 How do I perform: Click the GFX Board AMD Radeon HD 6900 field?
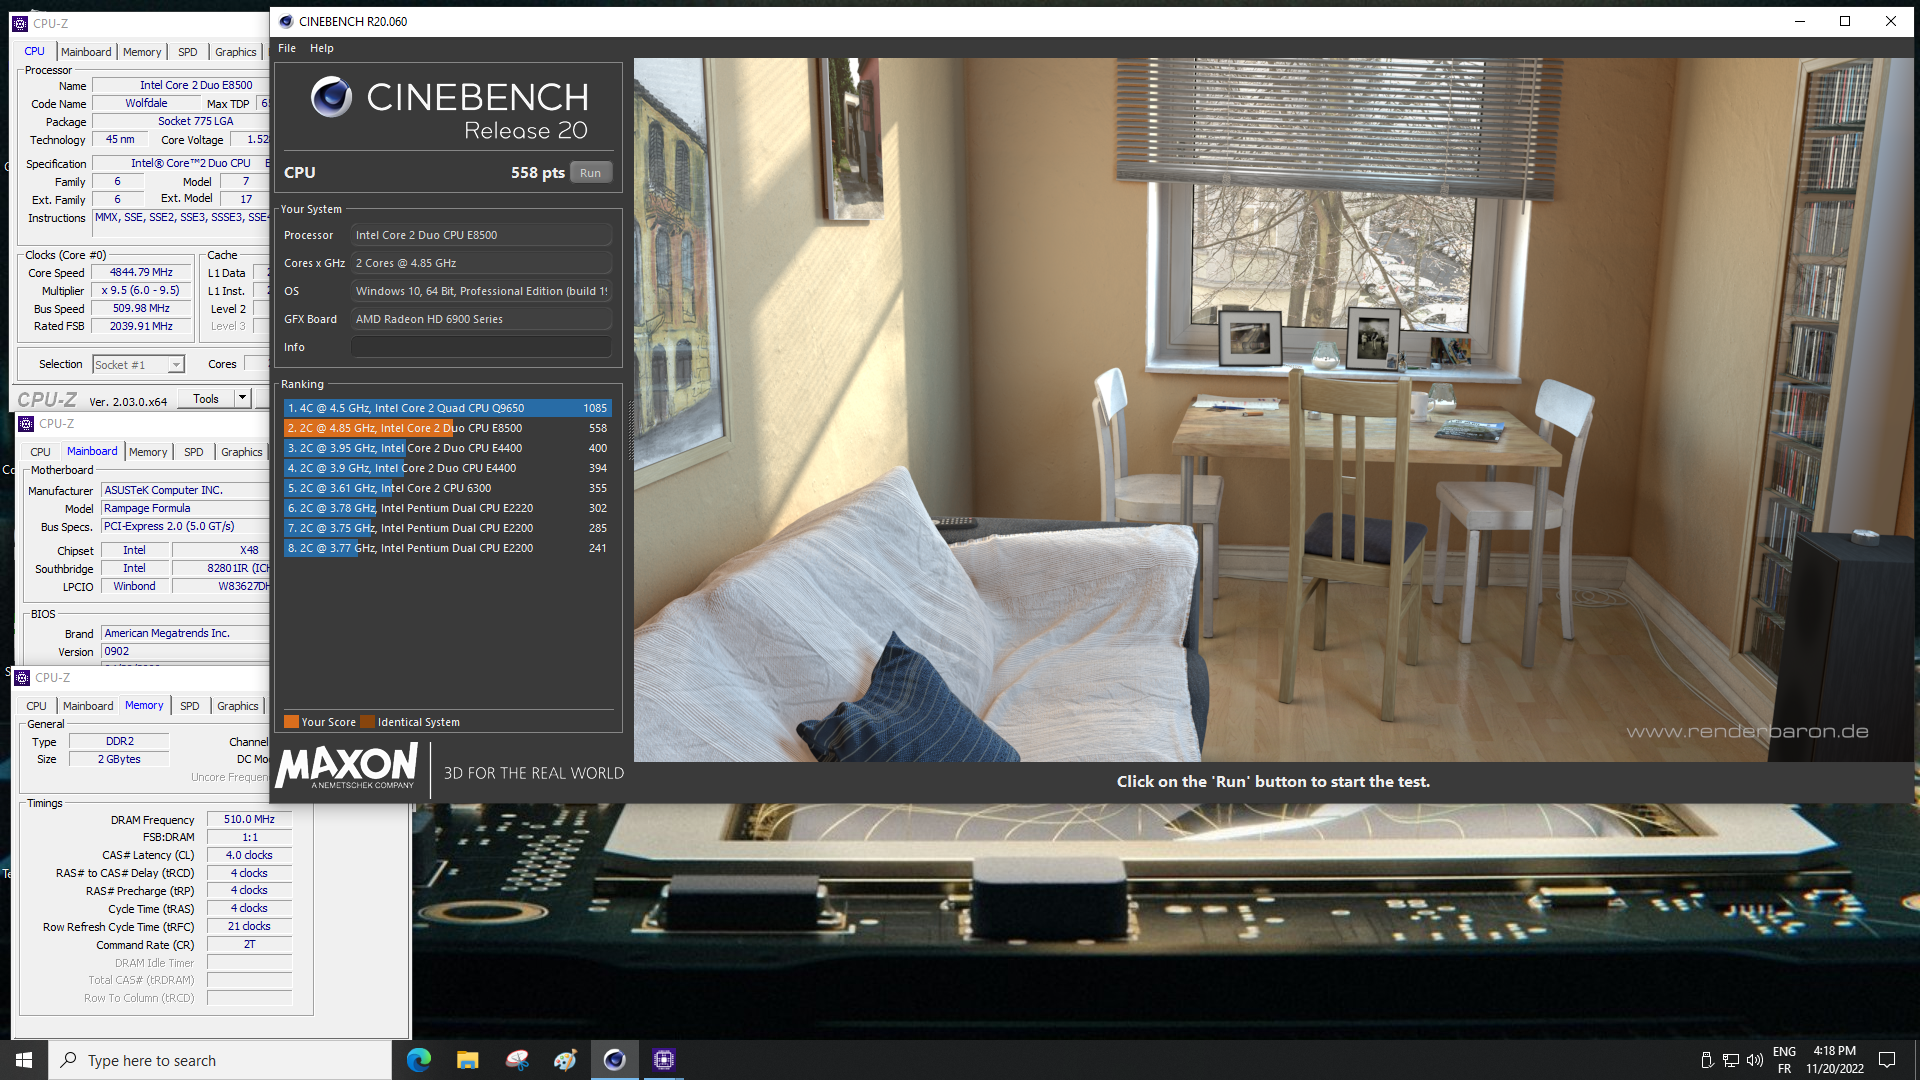[481, 319]
